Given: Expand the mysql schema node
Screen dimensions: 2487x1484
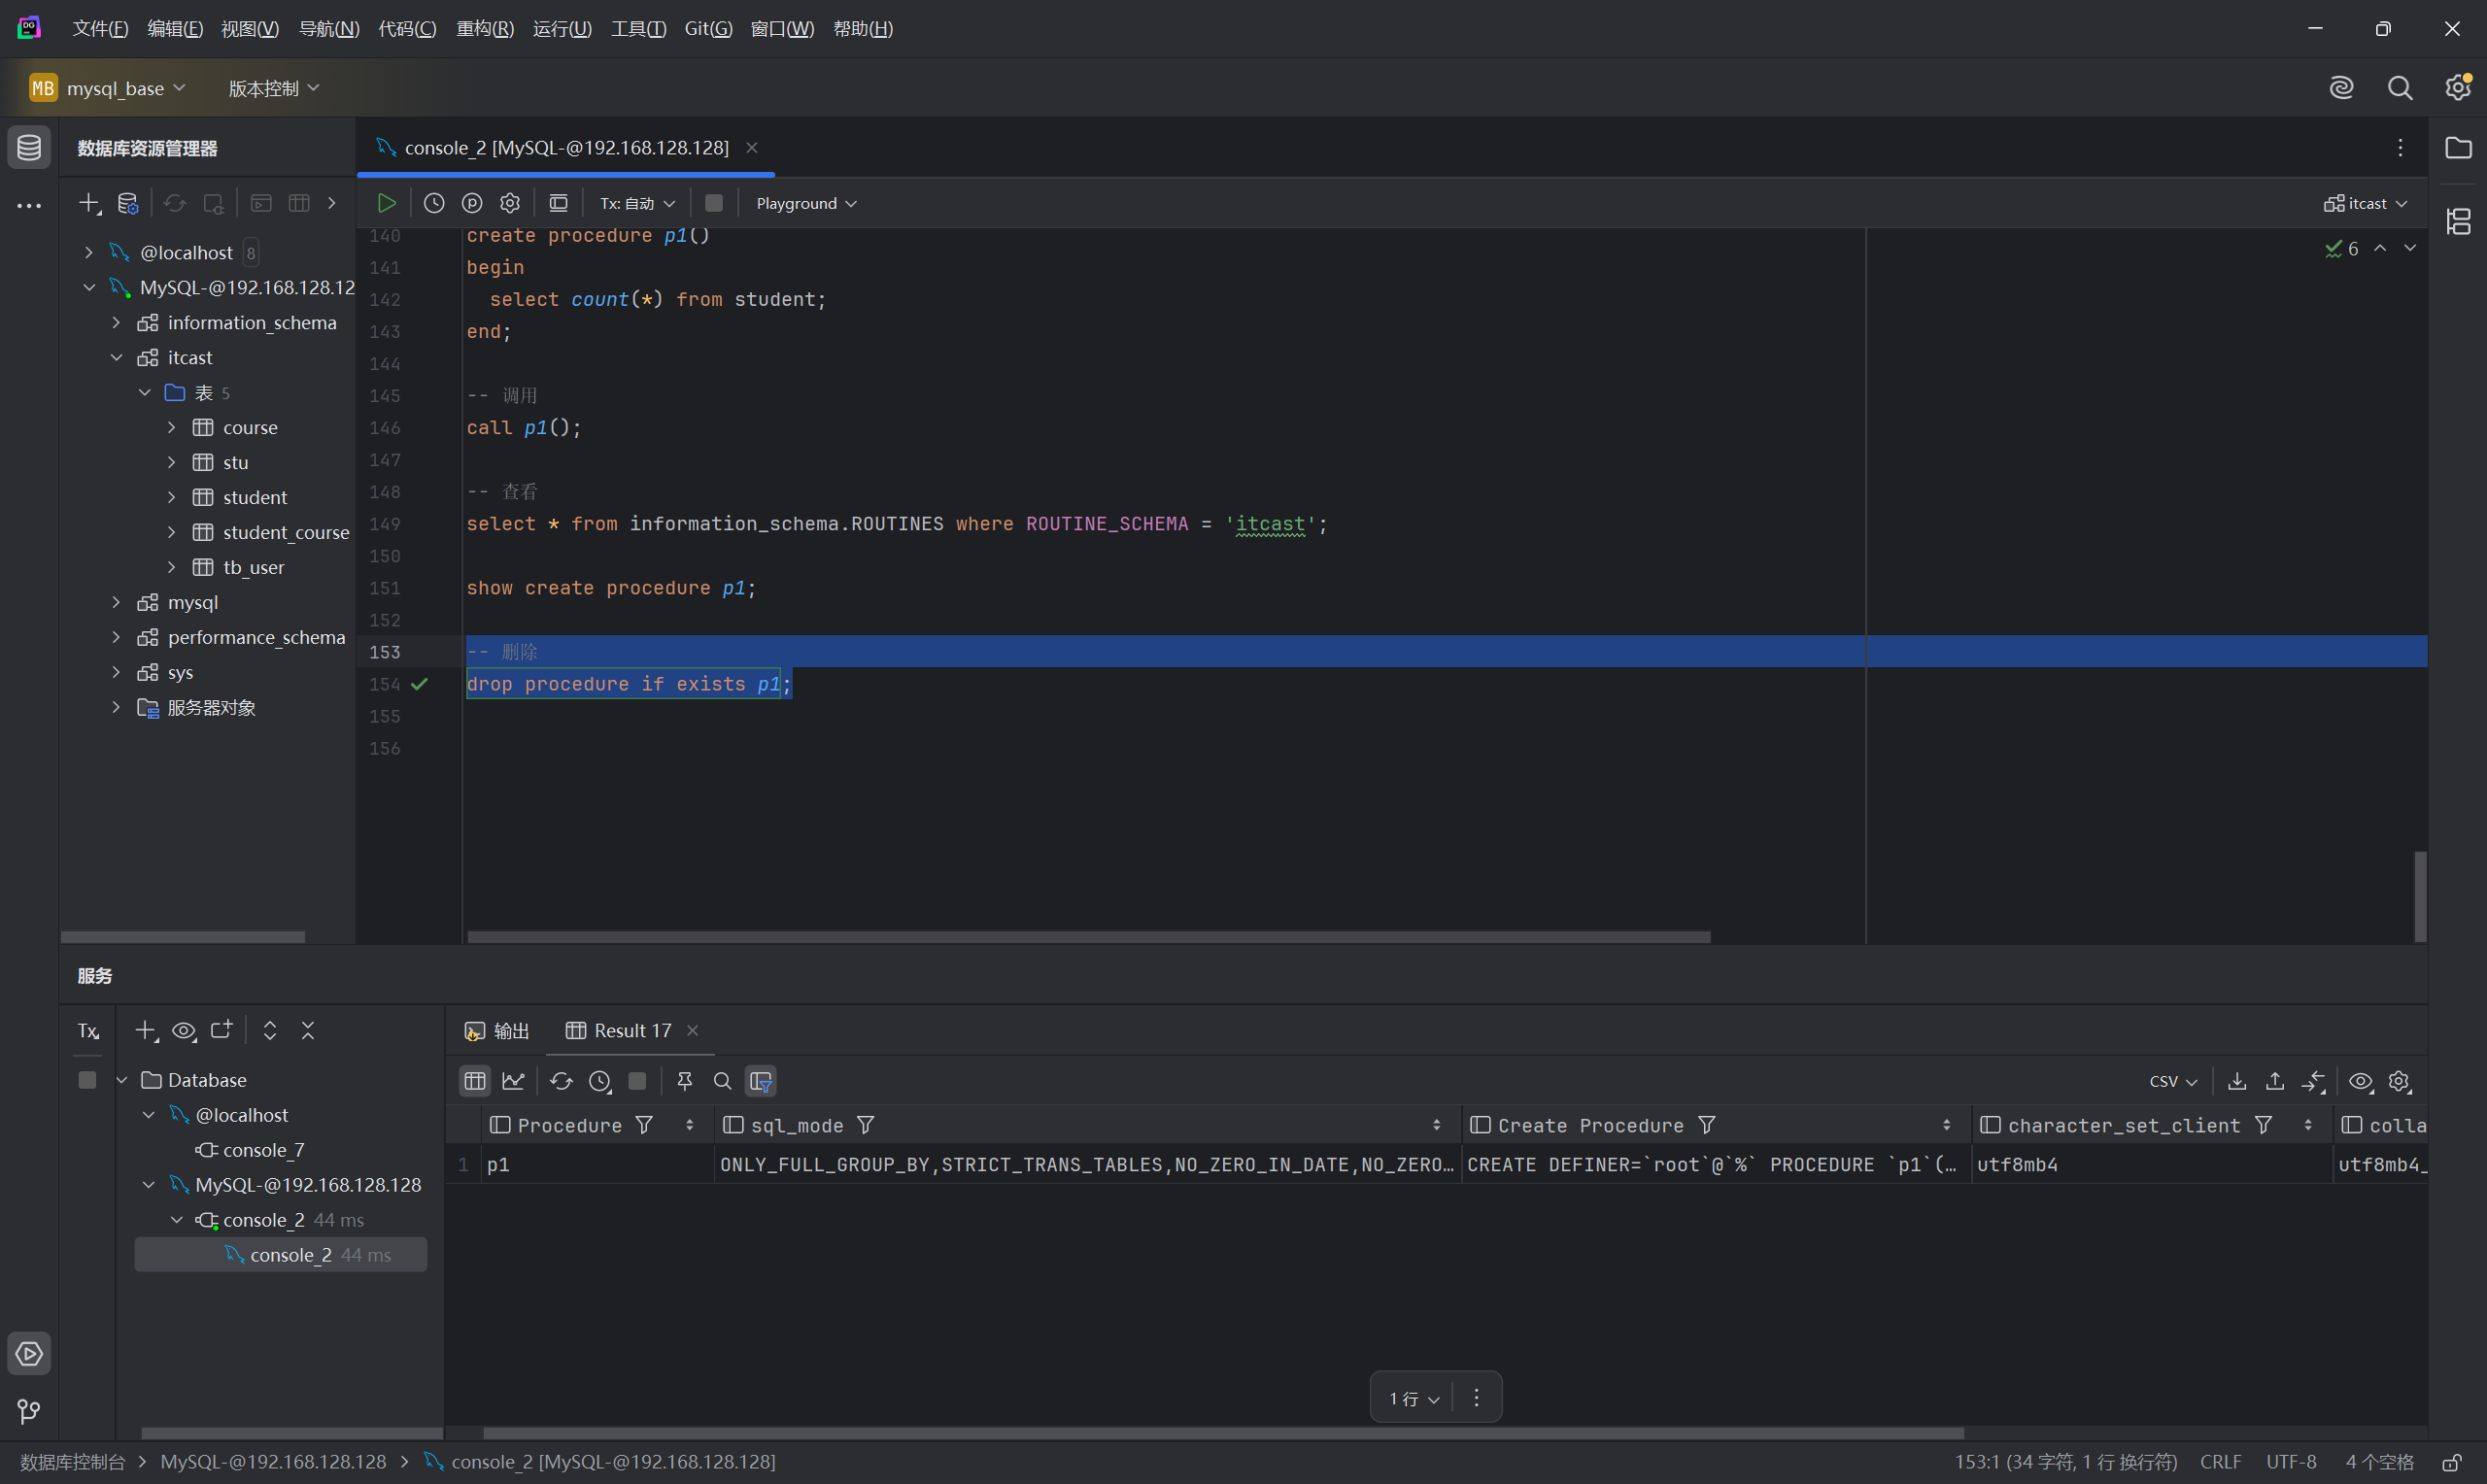Looking at the screenshot, I should [x=116, y=602].
